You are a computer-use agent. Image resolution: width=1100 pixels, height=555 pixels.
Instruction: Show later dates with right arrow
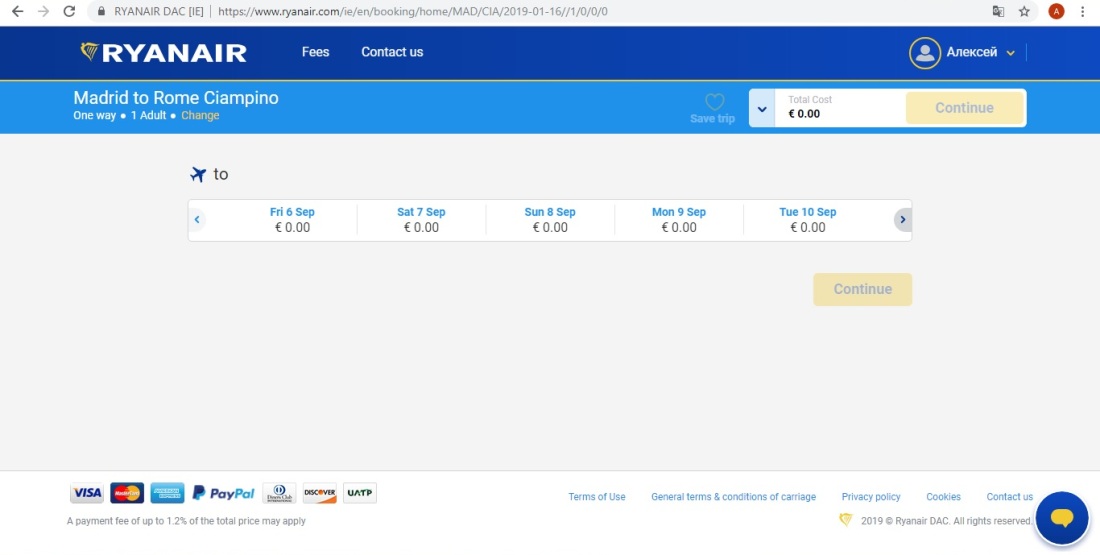(903, 220)
